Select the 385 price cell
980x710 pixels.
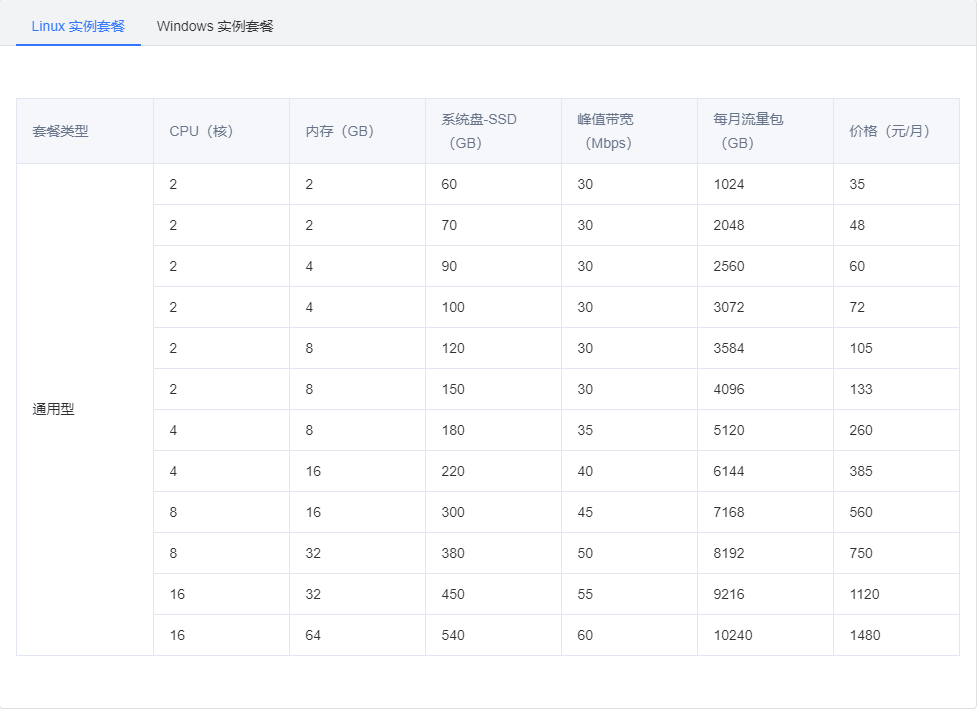pyautogui.click(x=861, y=471)
